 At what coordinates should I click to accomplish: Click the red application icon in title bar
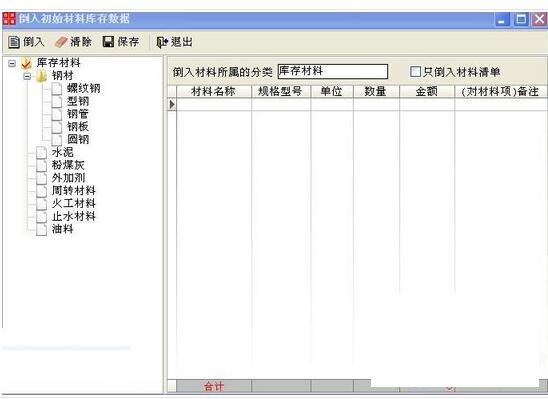9,19
